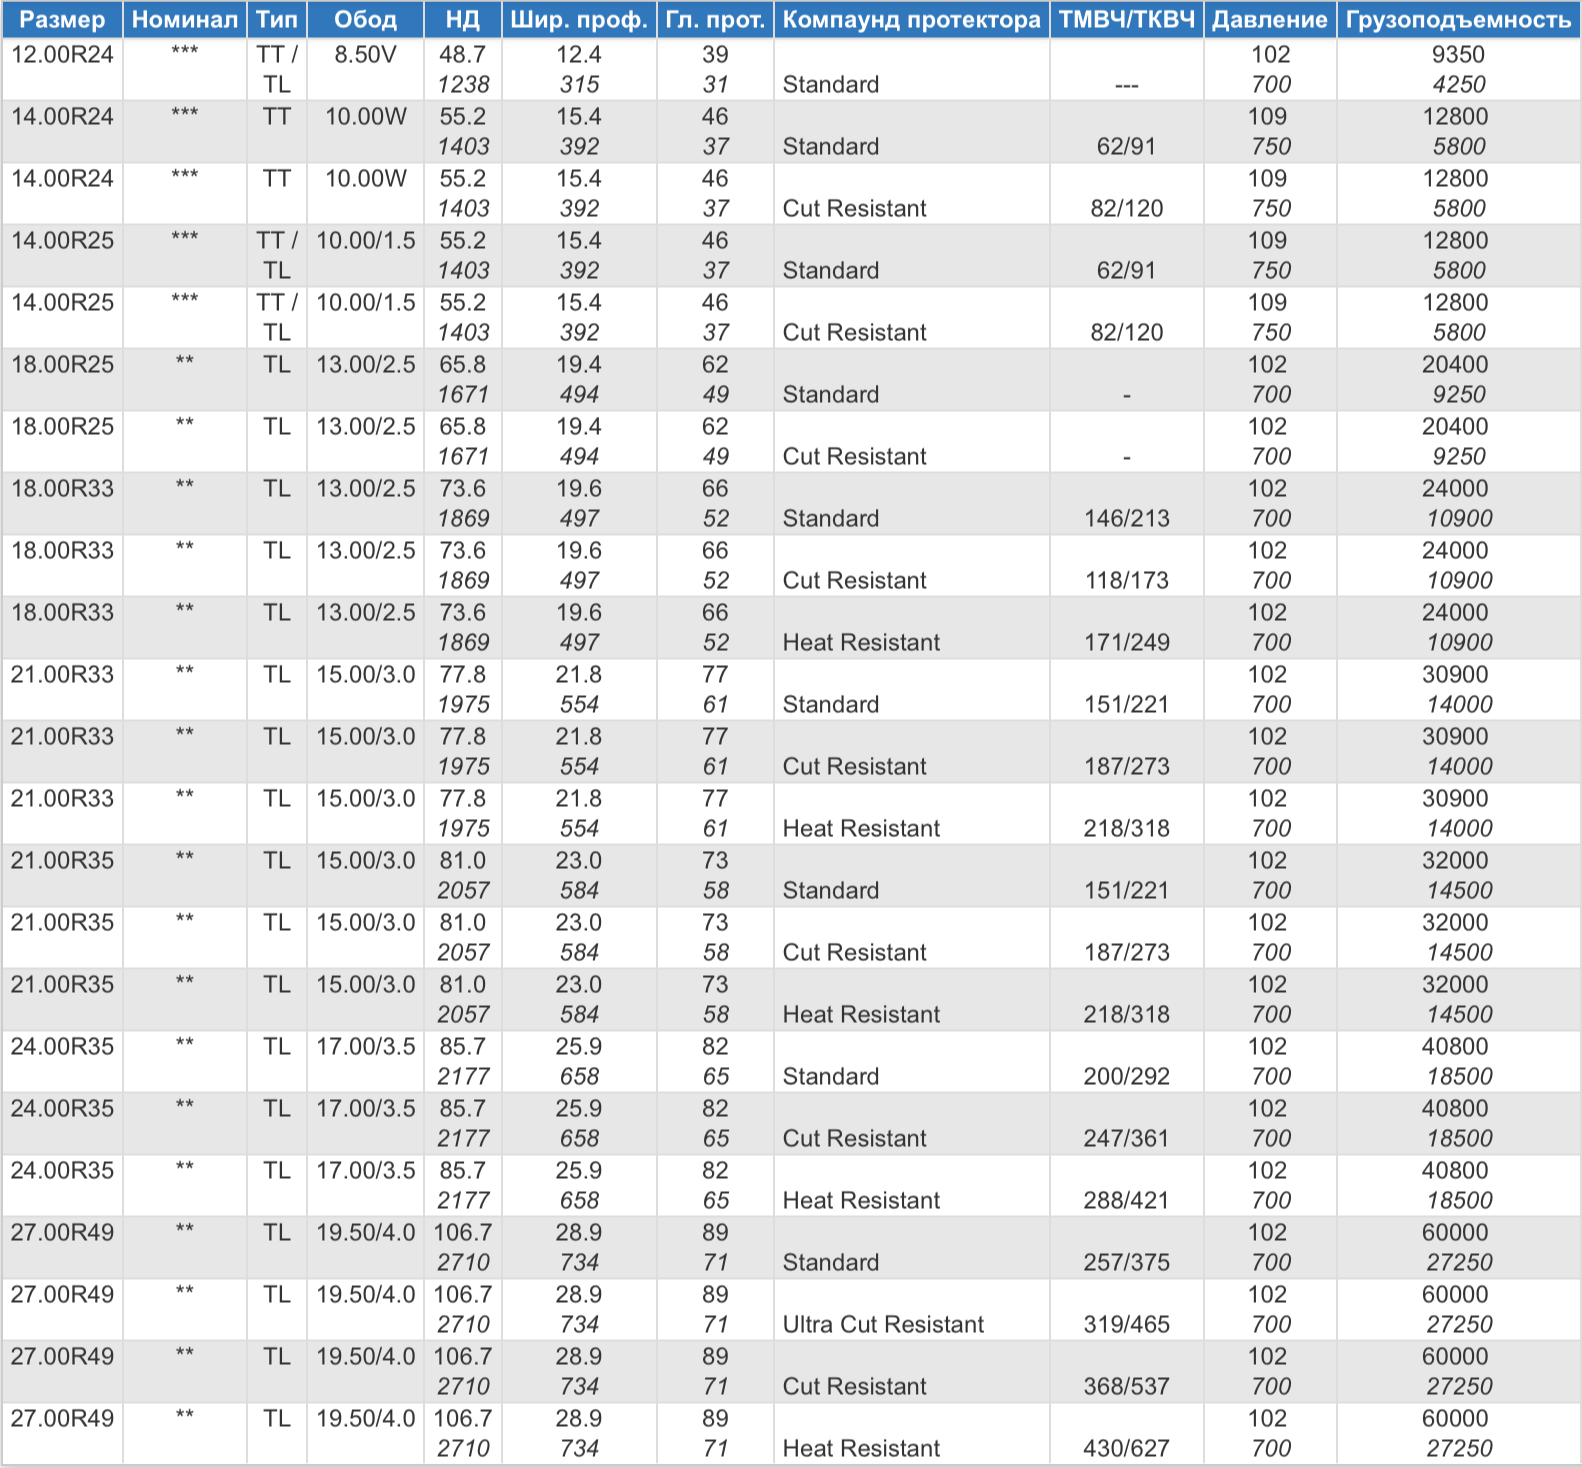Viewport: 1582px width, 1468px height.
Task: Select the Давление column header
Action: (1270, 20)
